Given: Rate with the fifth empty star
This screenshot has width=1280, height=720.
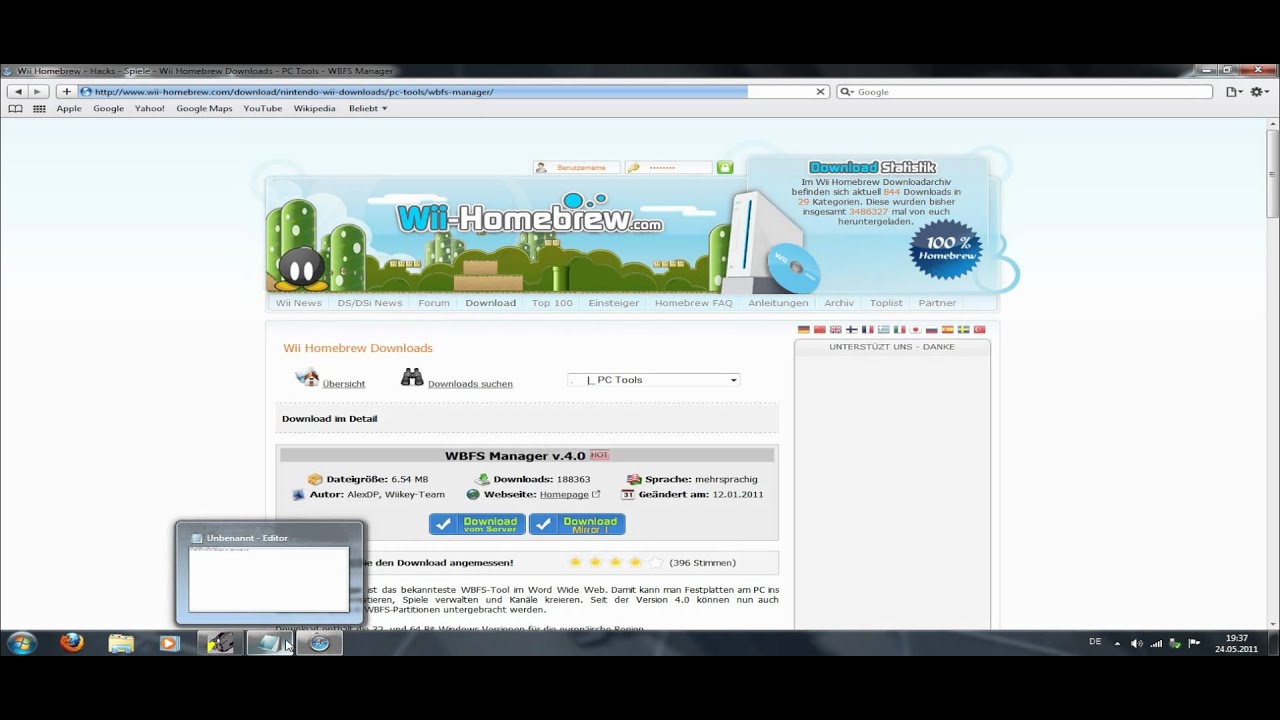Looking at the screenshot, I should 655,562.
